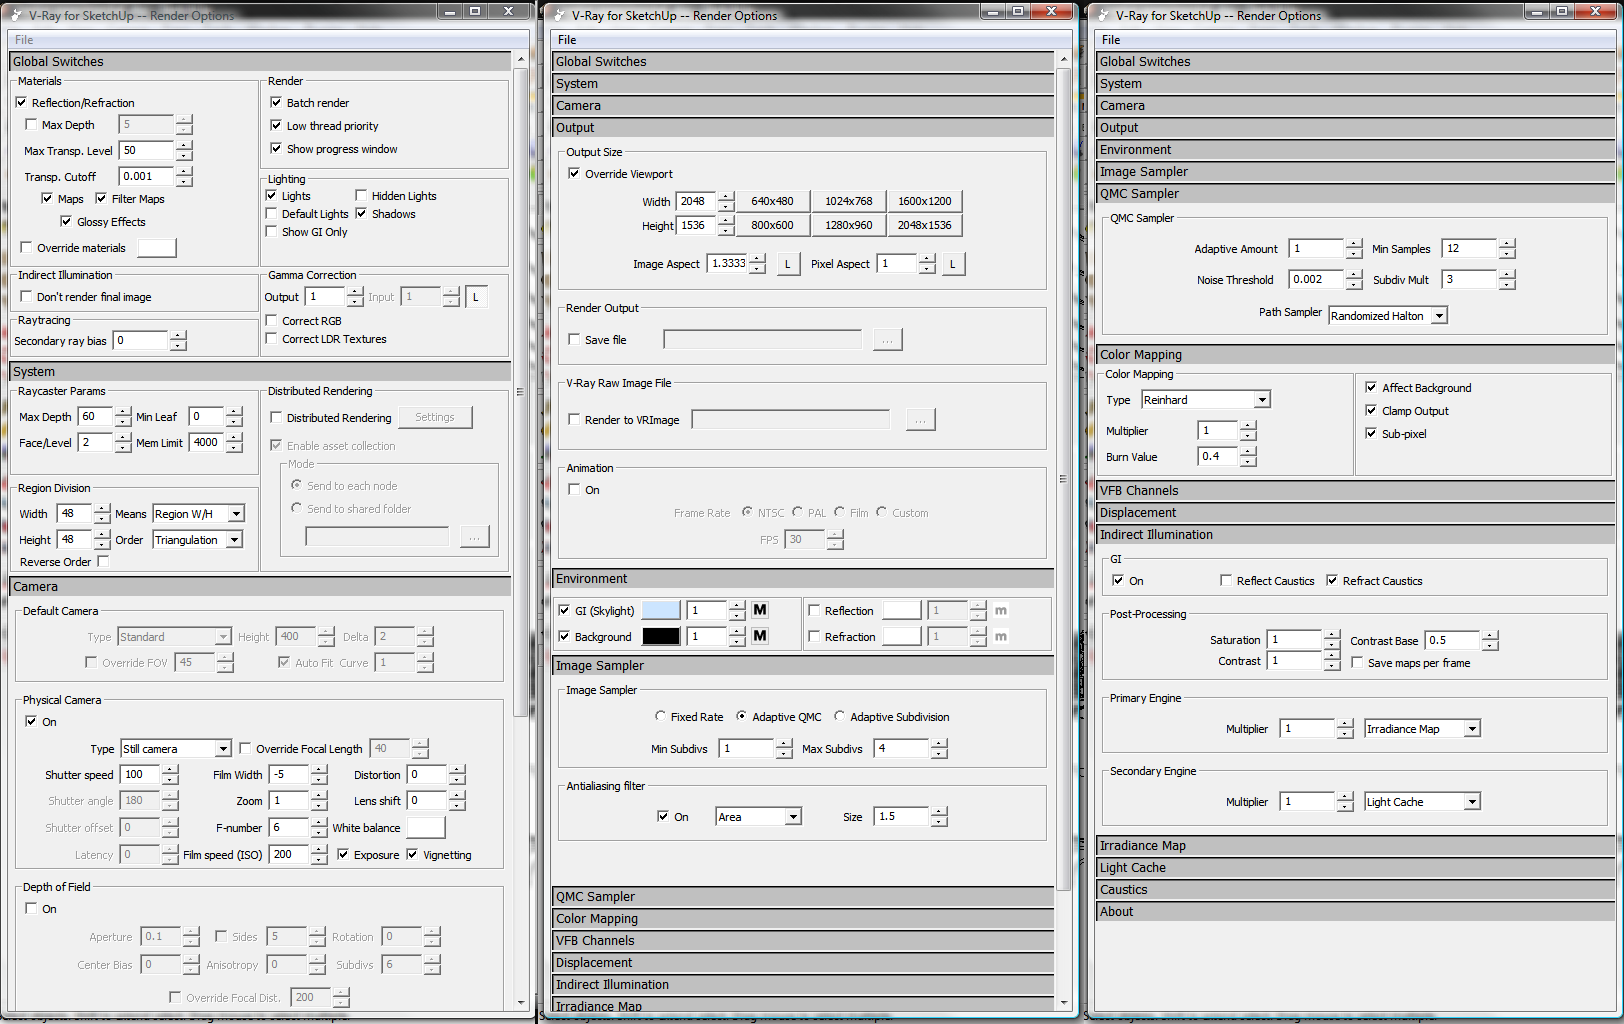Enable Hidden Lights checkbox

click(x=361, y=195)
